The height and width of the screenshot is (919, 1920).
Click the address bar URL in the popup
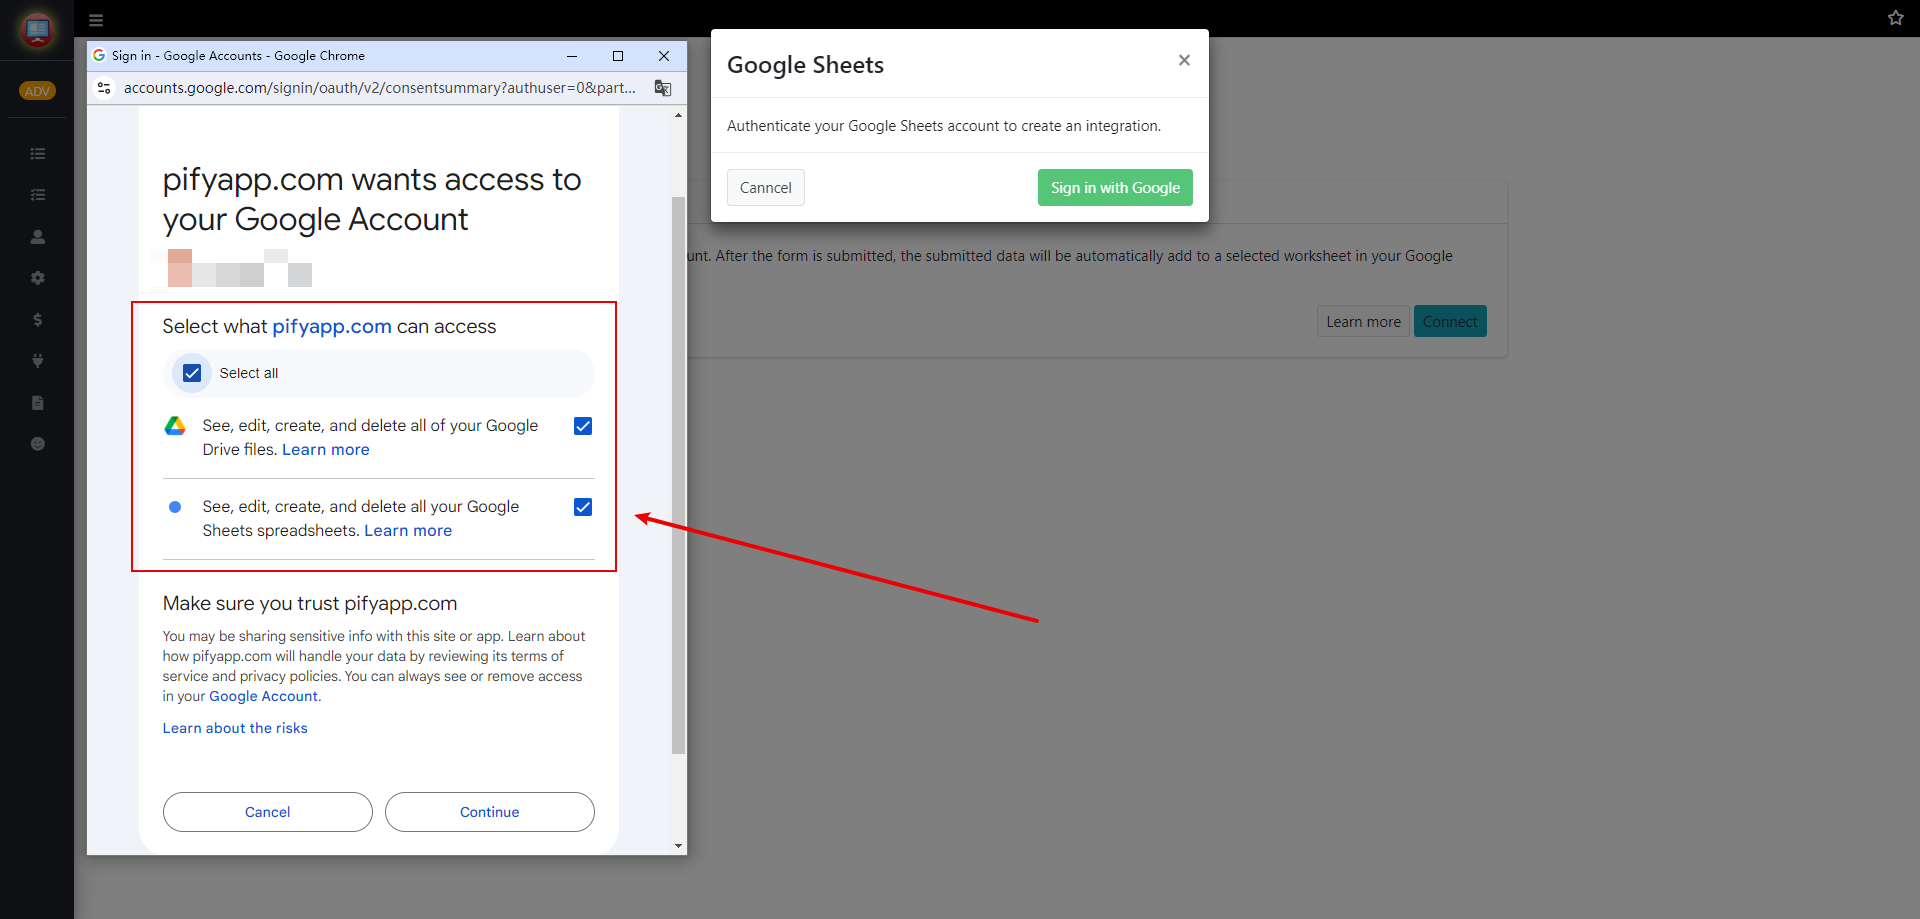pos(380,88)
